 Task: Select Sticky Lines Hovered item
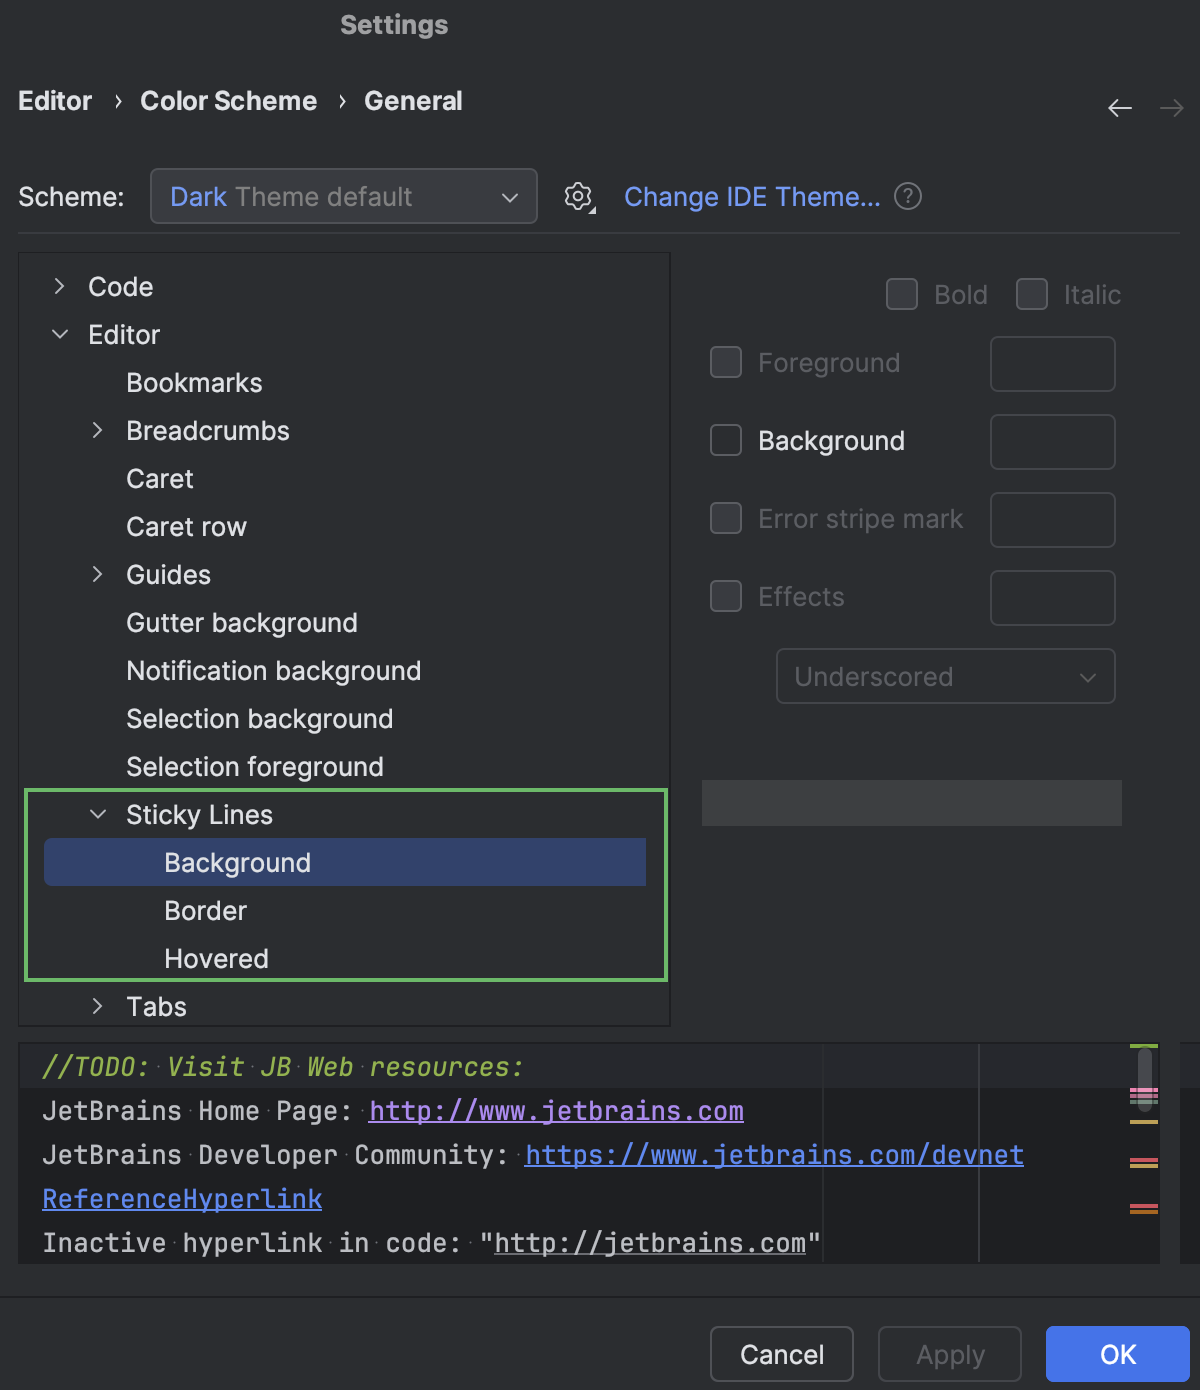(216, 958)
